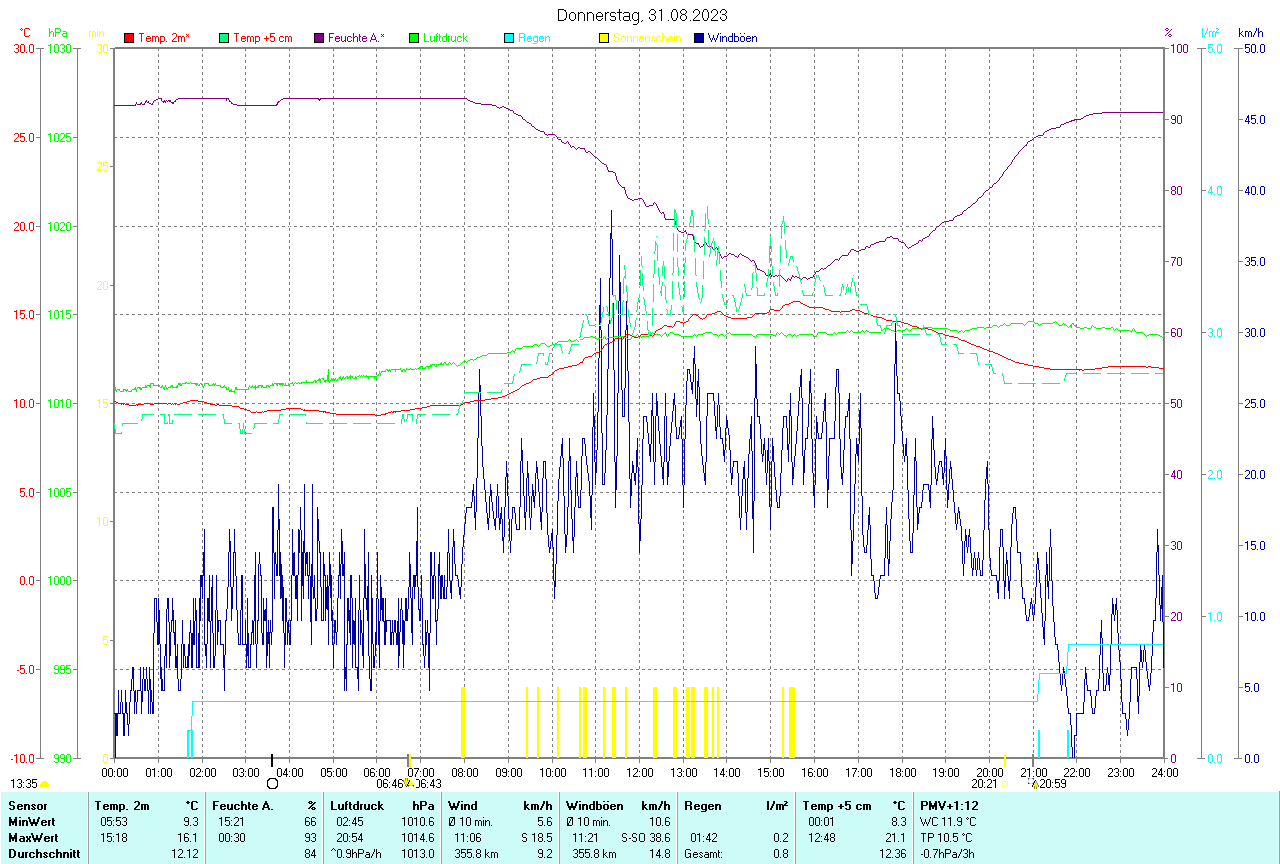Click the 12:00 tick label on the time axis
The height and width of the screenshot is (864, 1280).
(x=639, y=772)
